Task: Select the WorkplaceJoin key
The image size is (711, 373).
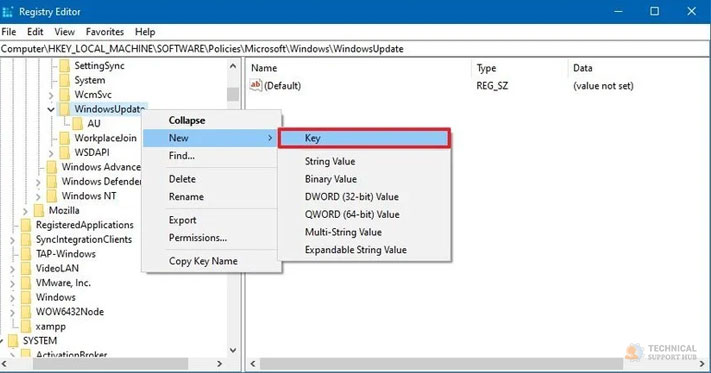Action: tap(105, 138)
